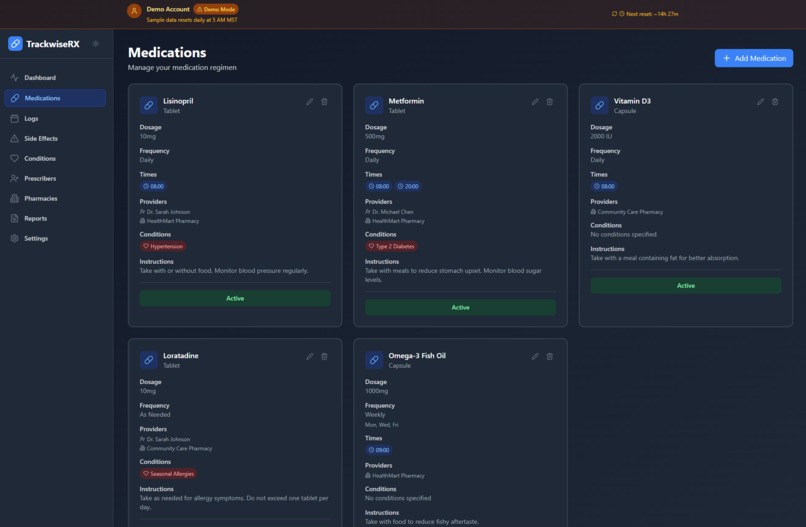Click the Demo Account name

point(168,9)
